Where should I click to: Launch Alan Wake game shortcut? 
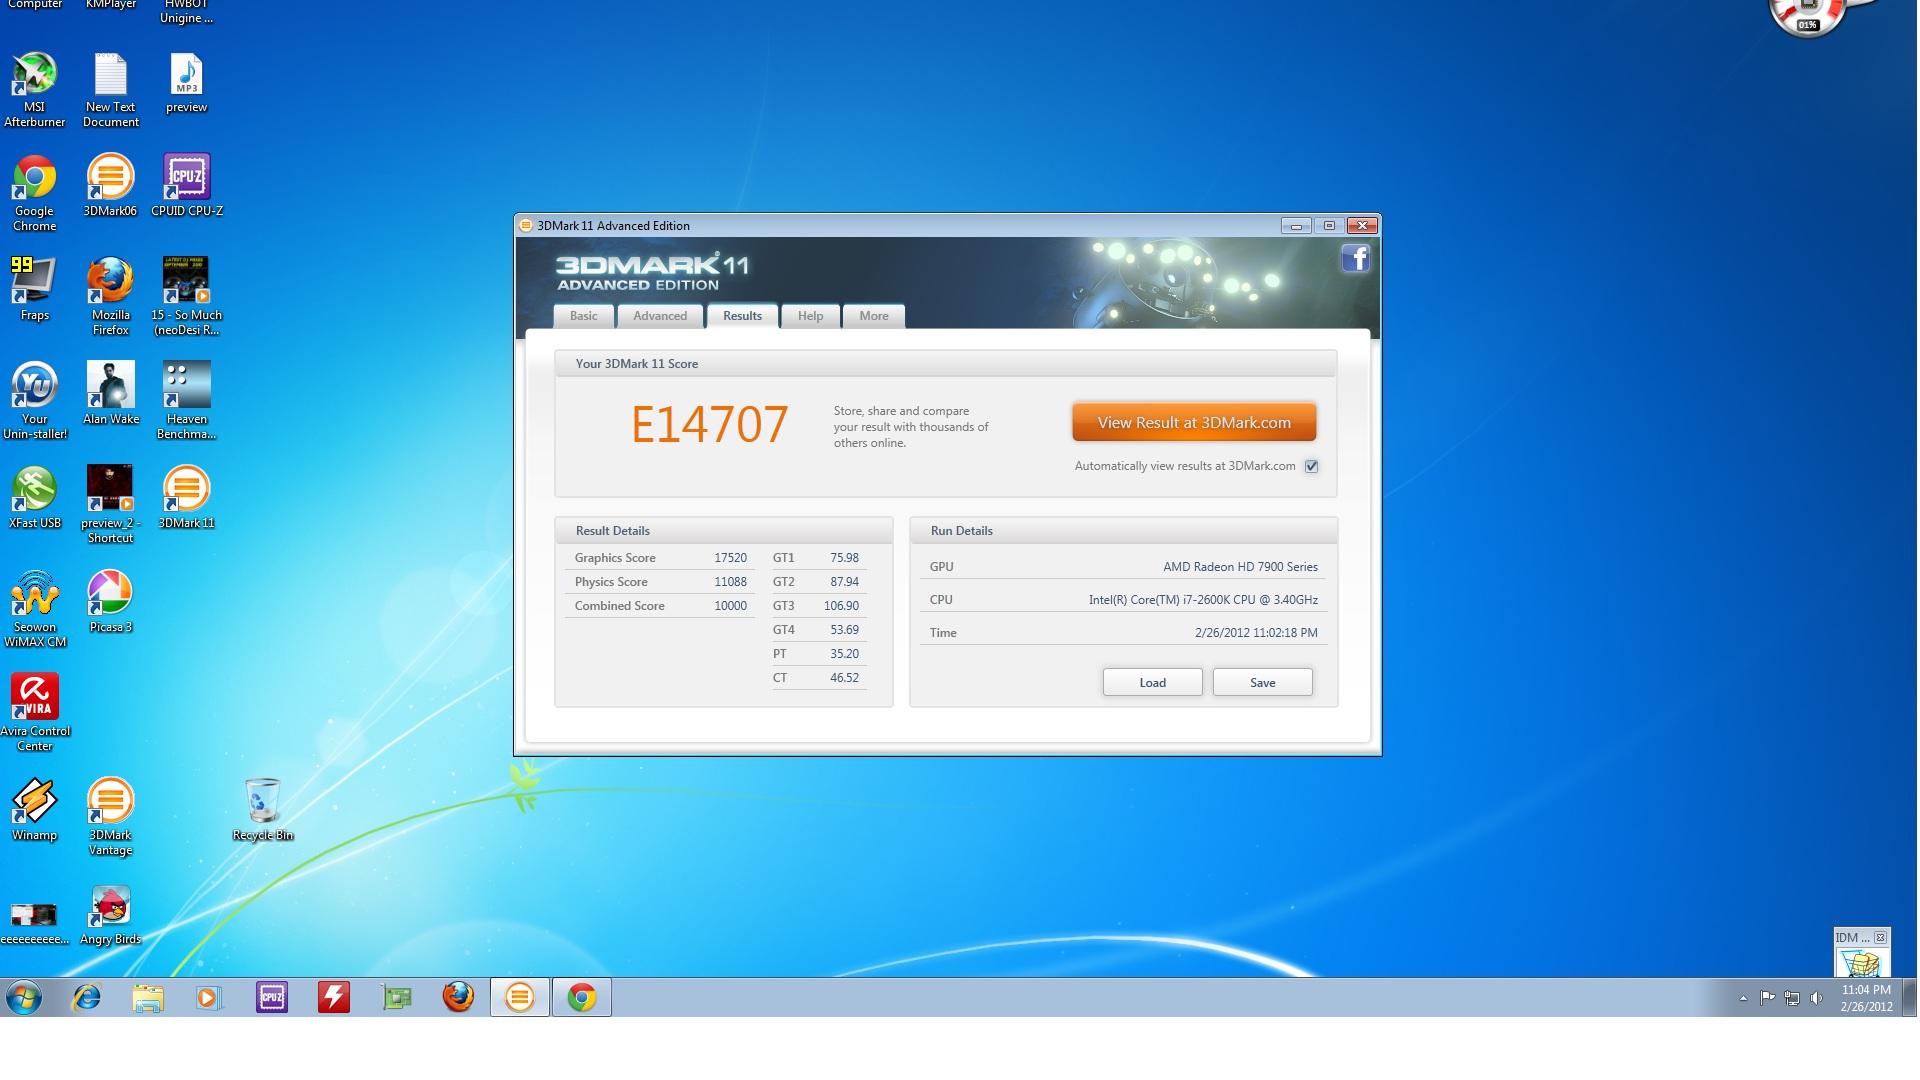(110, 393)
